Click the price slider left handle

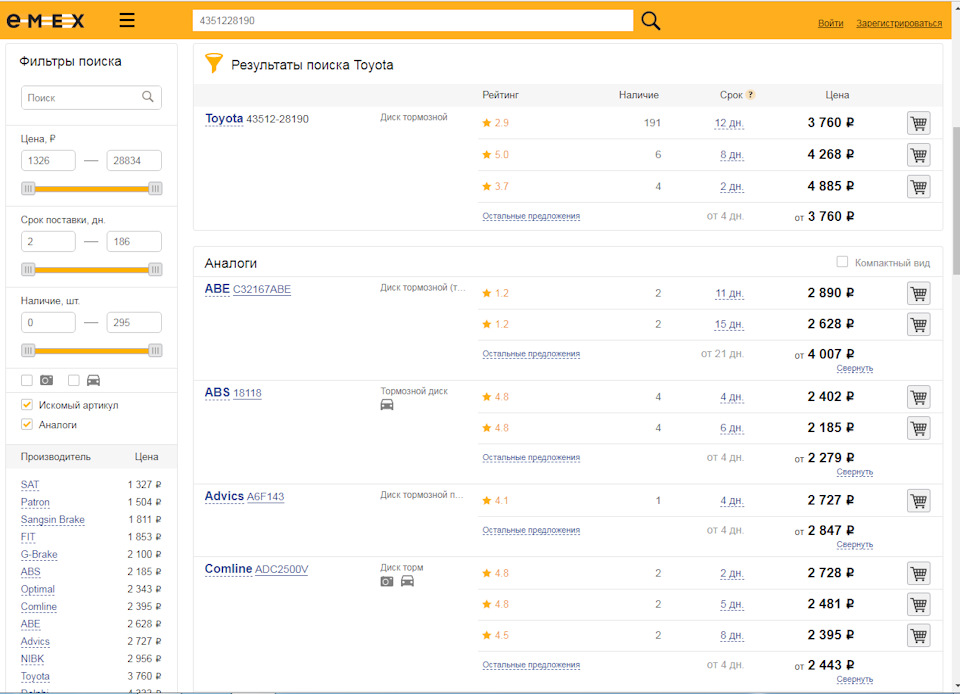tap(28, 188)
